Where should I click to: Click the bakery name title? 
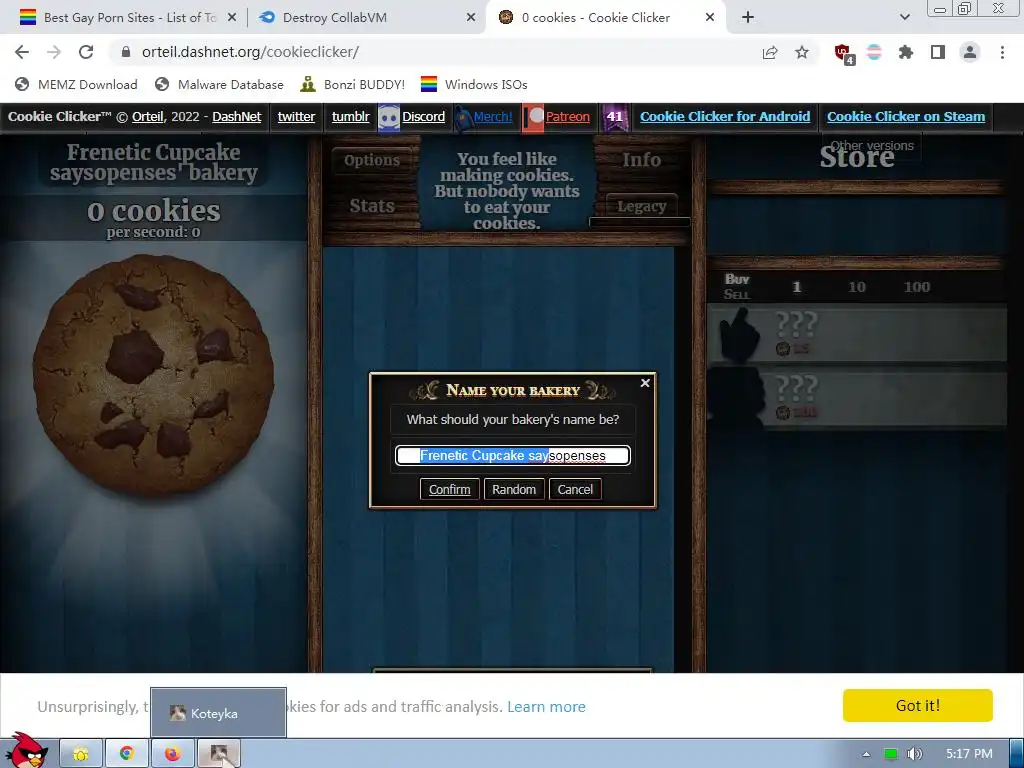153,162
